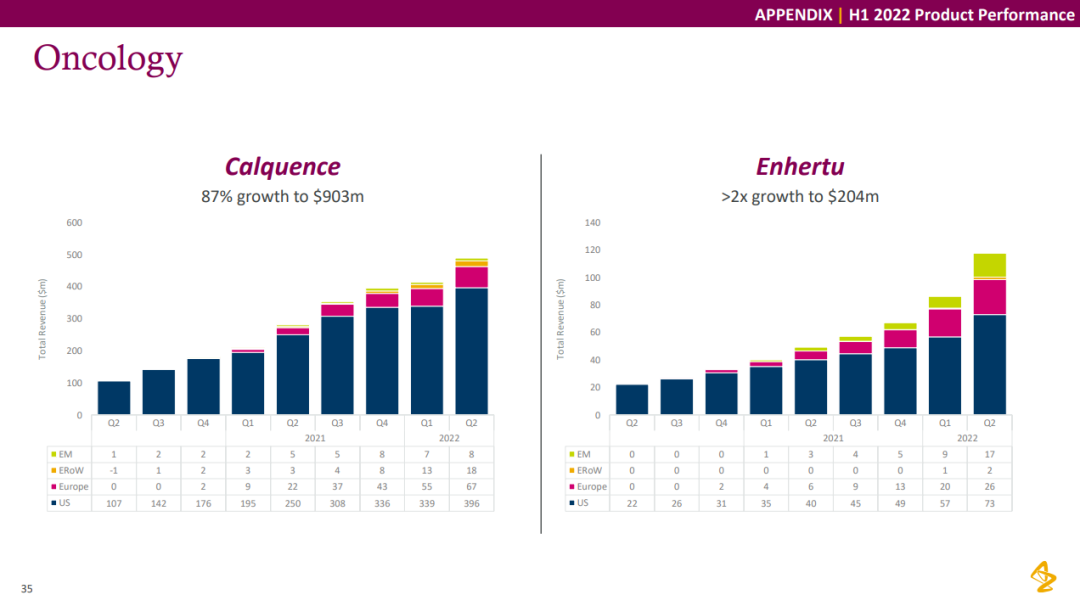
Task: Click the tallest Calquence bar's navy US segment
Action: 472,351
